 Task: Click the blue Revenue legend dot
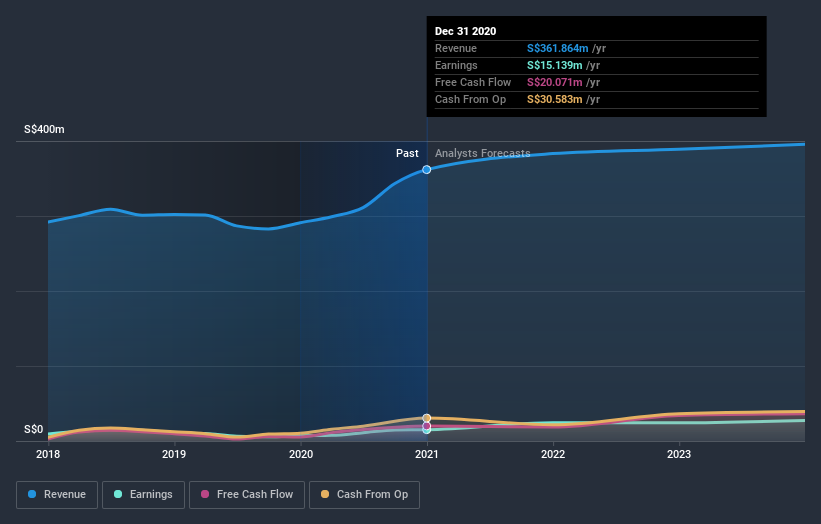(32, 494)
